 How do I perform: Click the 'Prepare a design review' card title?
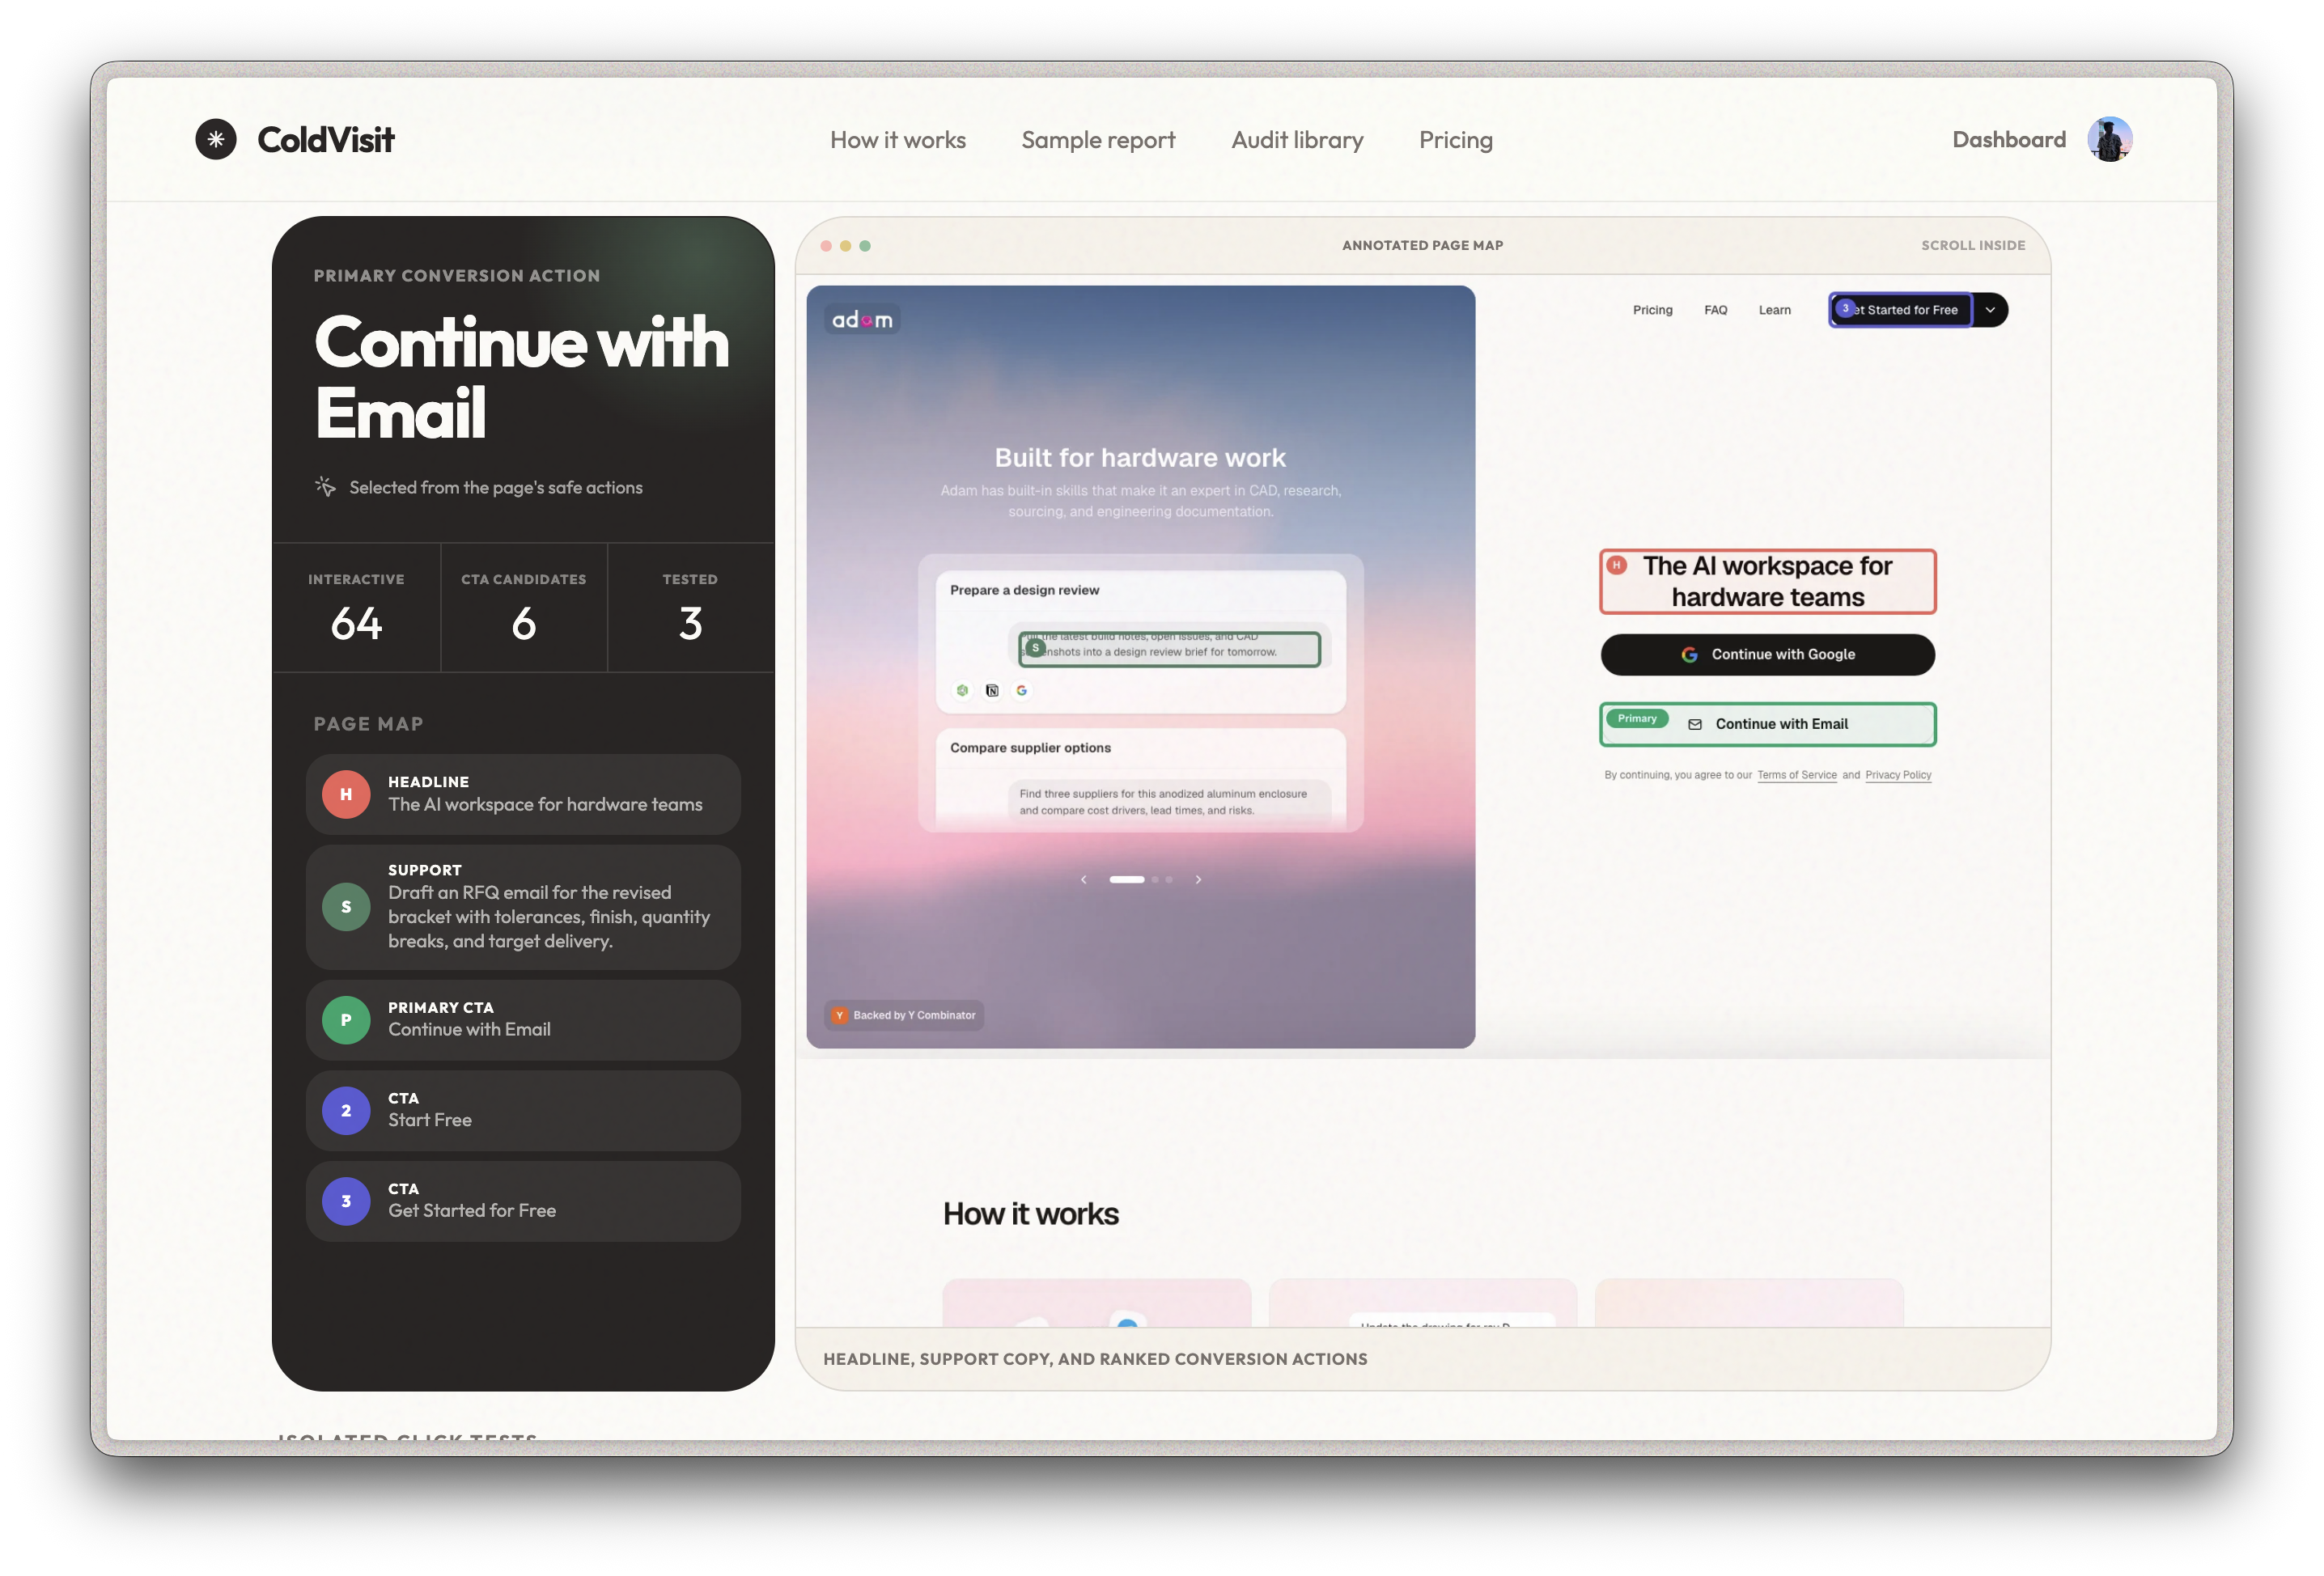[1024, 590]
